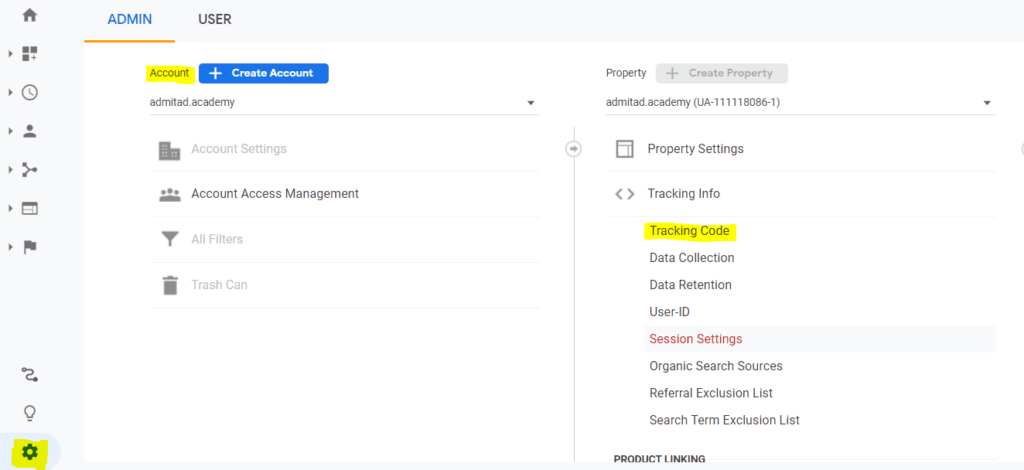Expand the Property dropdown UA-111118086-1
This screenshot has width=1024, height=470.
801,102
